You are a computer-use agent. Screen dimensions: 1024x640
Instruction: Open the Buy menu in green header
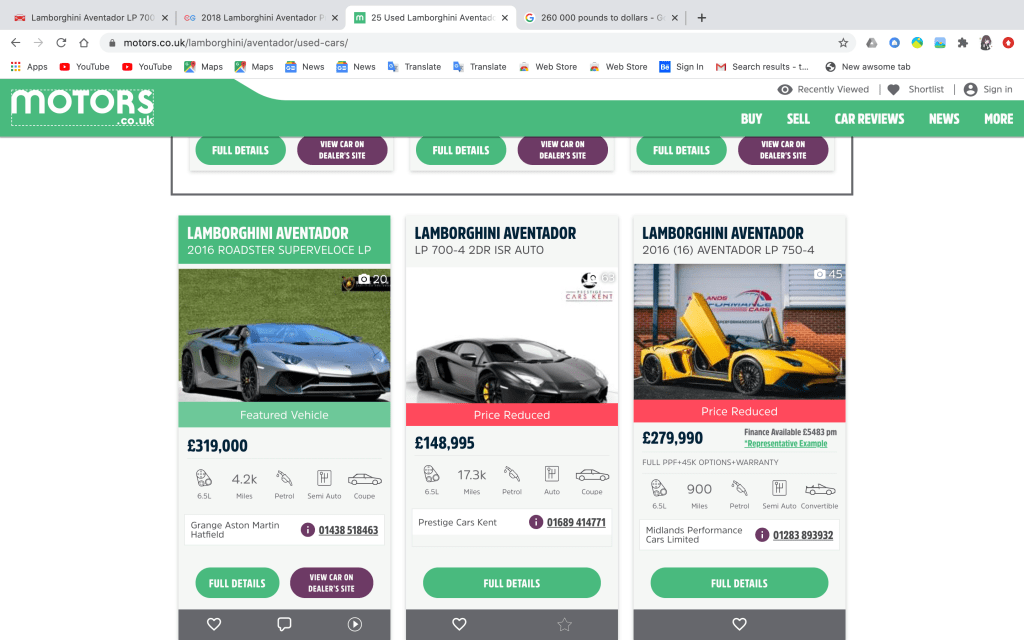[x=751, y=119]
